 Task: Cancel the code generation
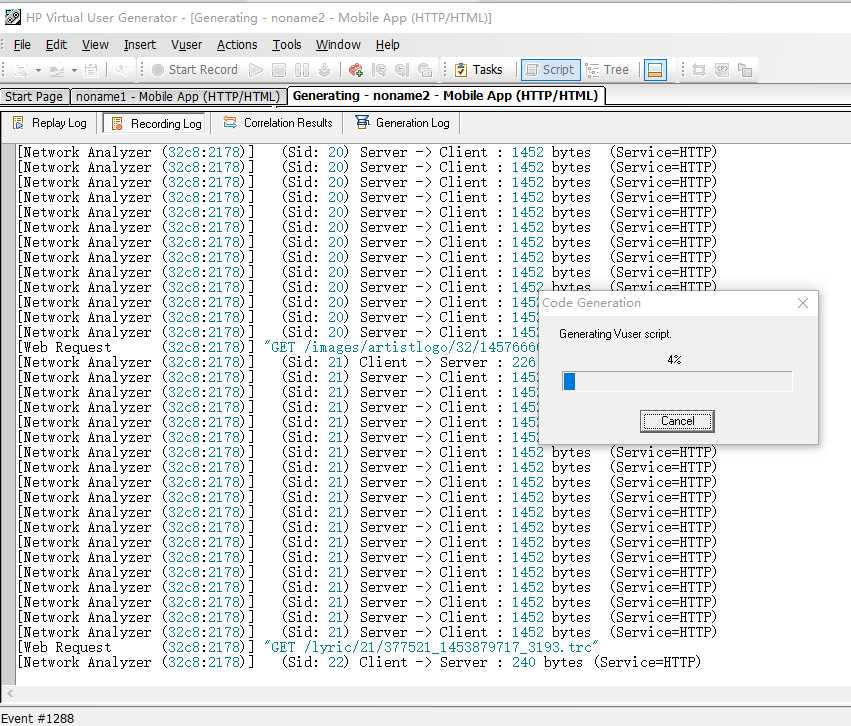tap(677, 421)
